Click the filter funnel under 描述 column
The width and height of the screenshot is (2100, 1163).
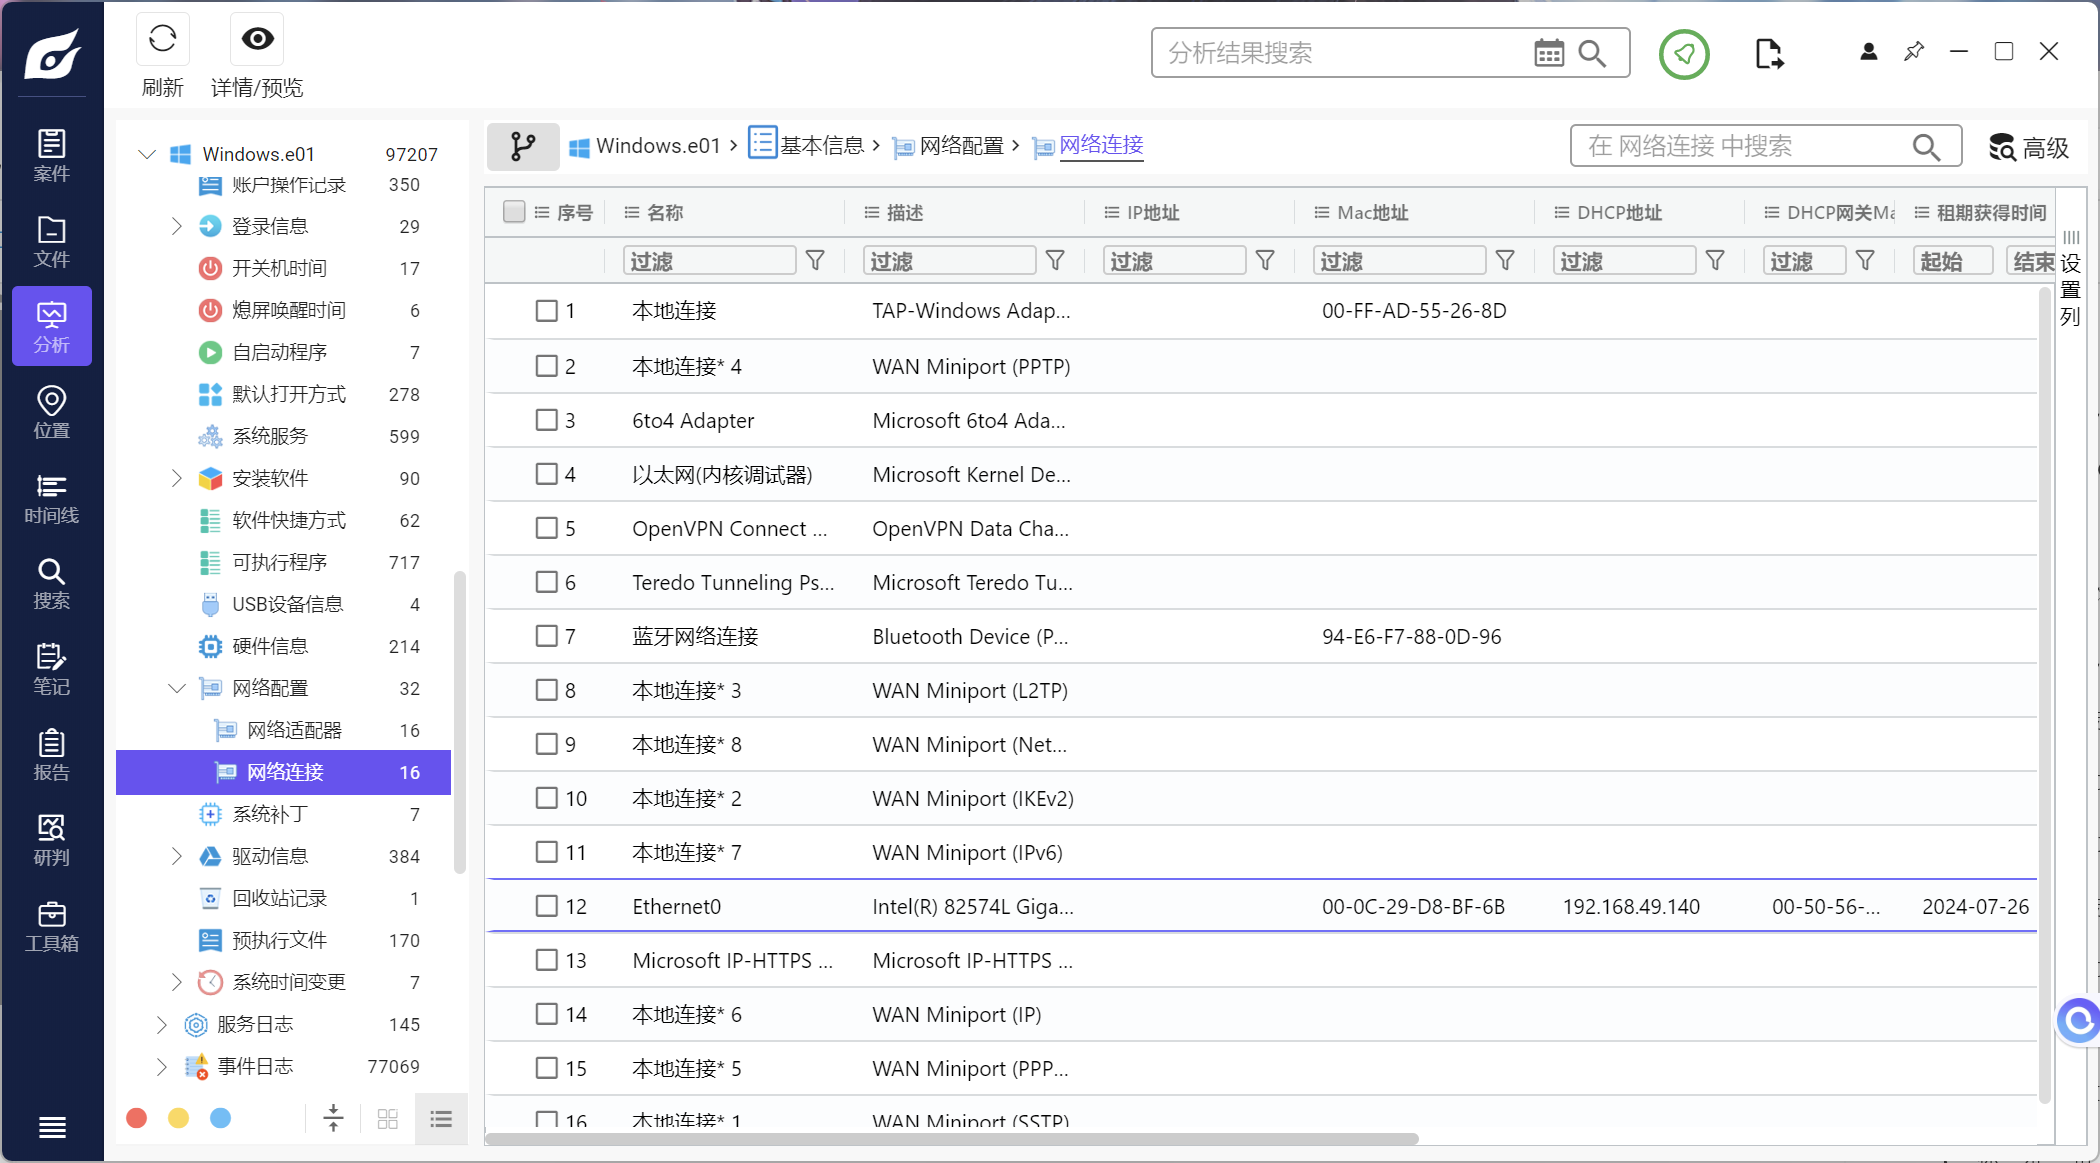(1055, 261)
